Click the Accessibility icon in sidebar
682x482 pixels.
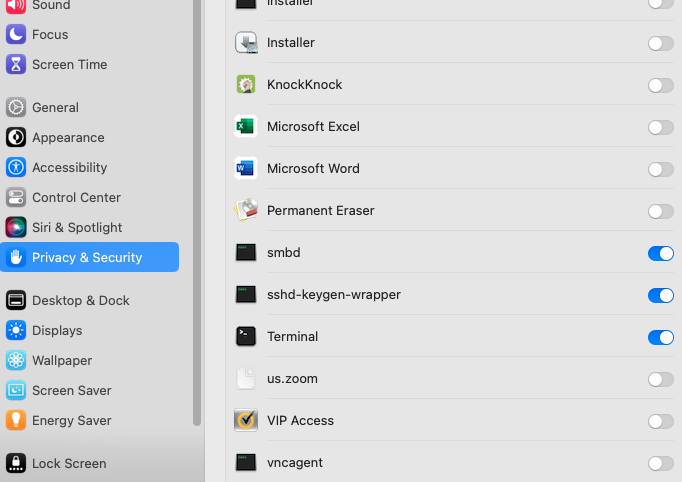click(16, 167)
